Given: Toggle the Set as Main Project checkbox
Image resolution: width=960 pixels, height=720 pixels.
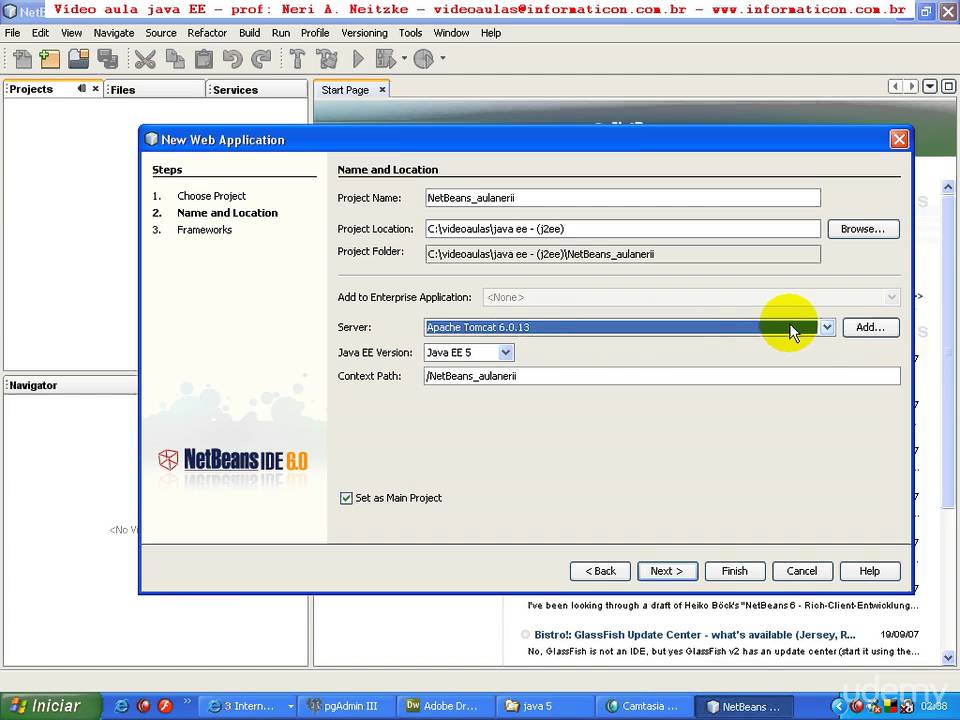Looking at the screenshot, I should 346,498.
